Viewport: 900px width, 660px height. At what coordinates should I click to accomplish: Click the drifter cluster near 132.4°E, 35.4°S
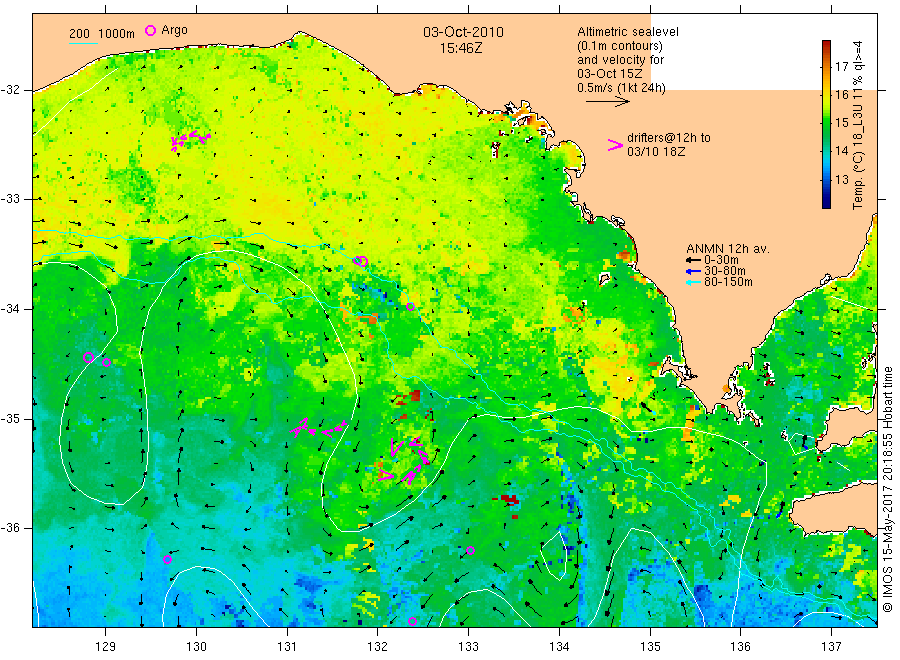click(405, 461)
